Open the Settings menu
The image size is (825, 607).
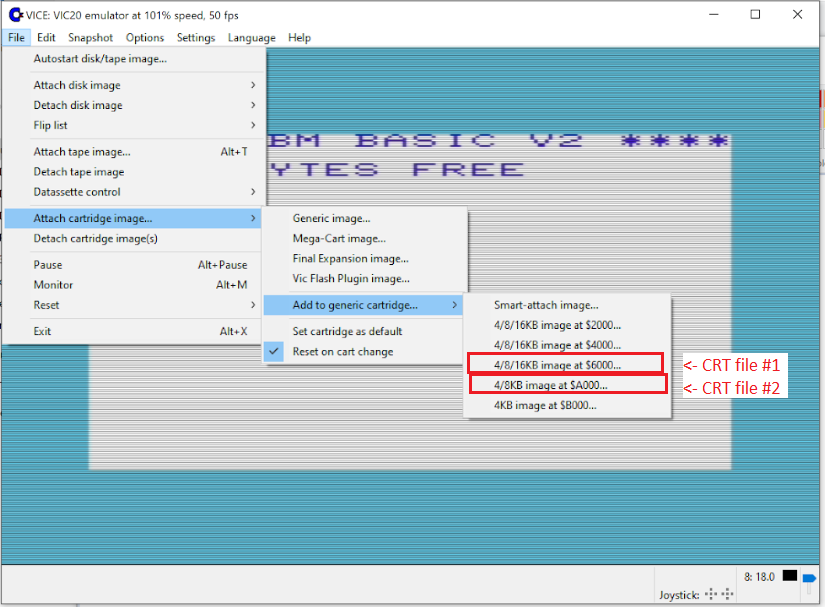(x=196, y=37)
